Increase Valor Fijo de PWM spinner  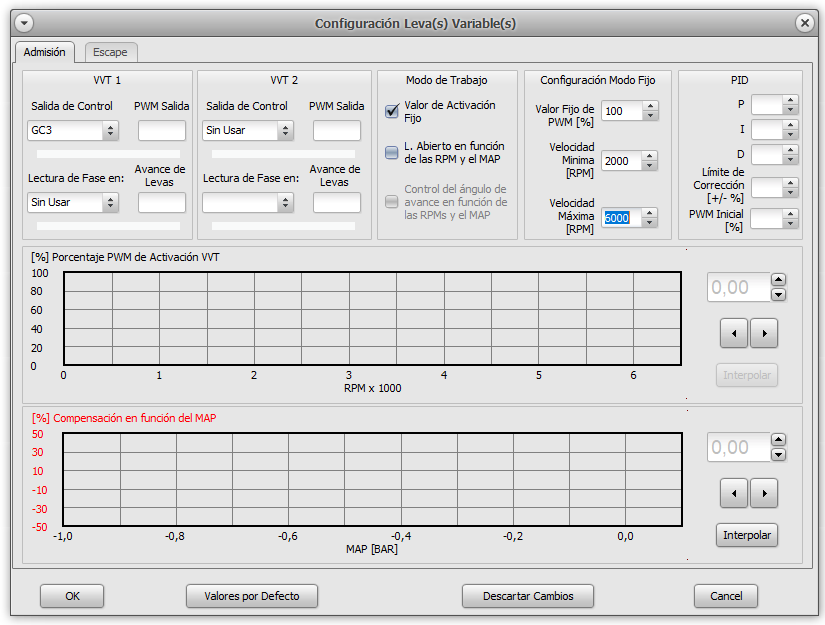tap(651, 106)
